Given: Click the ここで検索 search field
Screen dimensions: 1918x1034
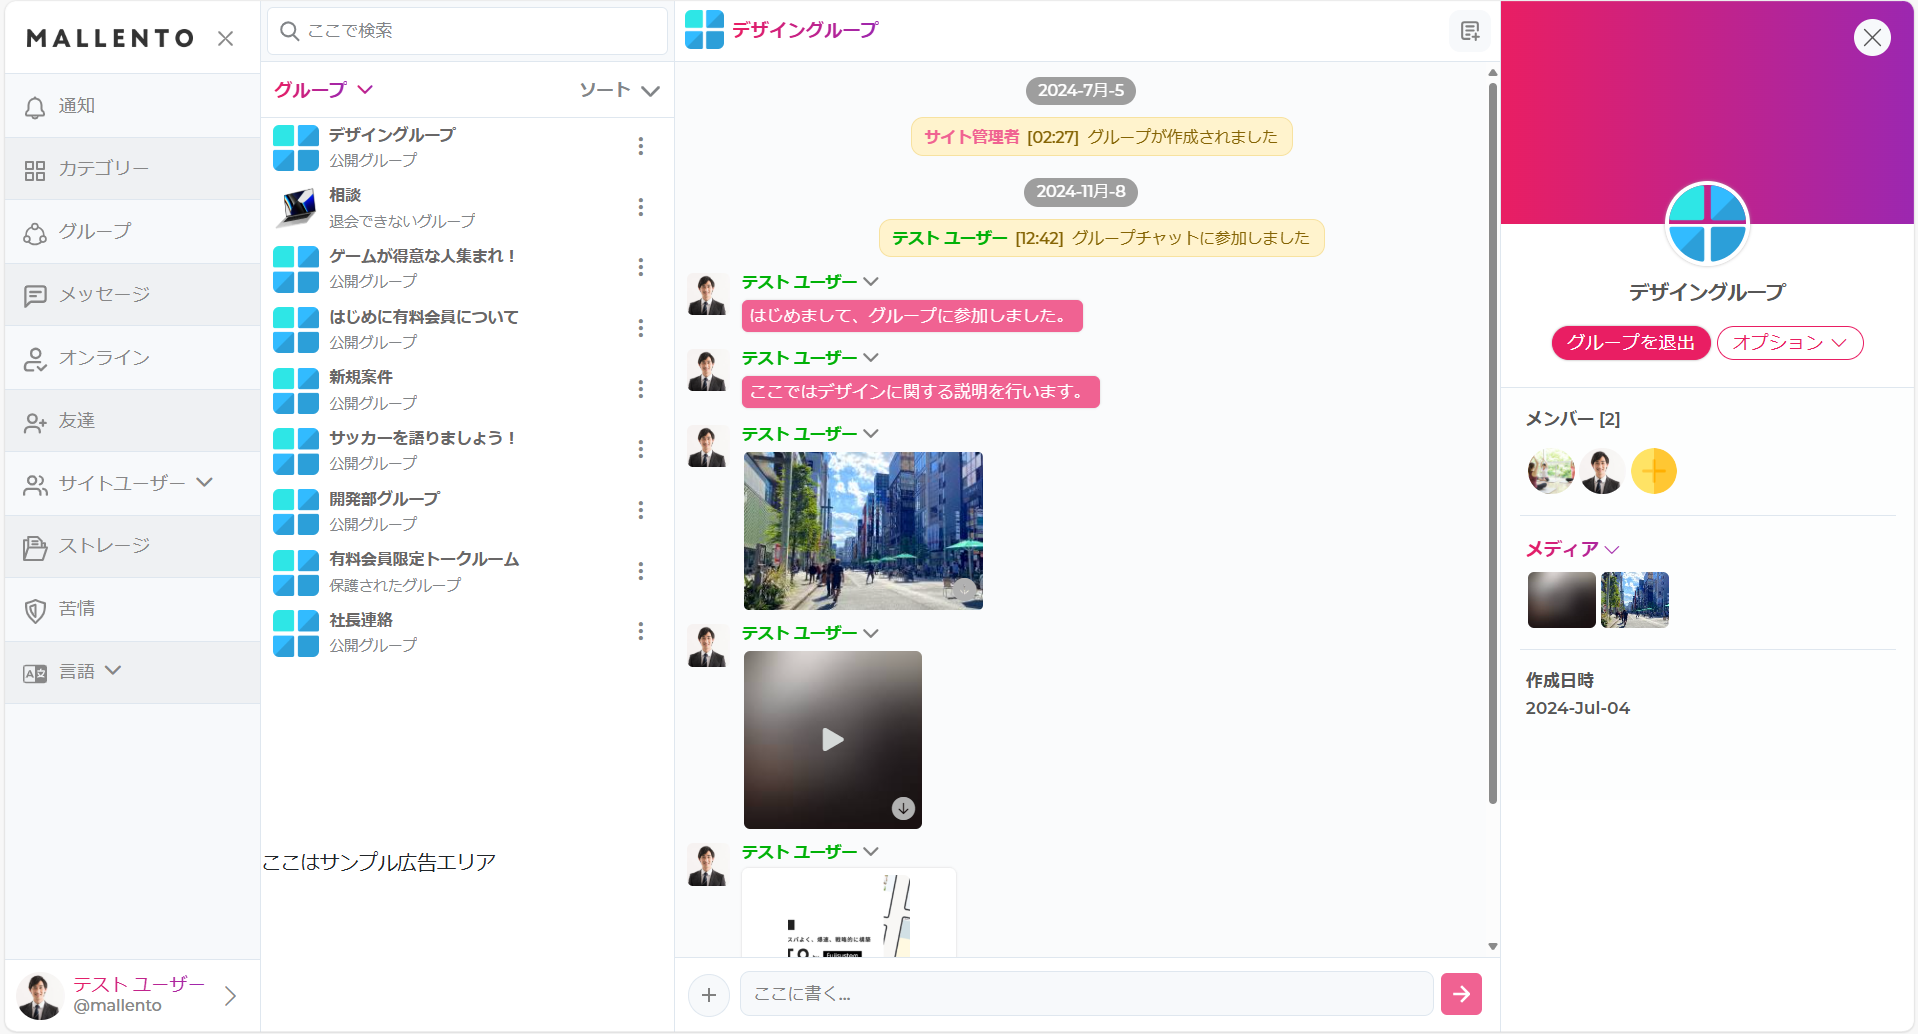Looking at the screenshot, I should 467,31.
